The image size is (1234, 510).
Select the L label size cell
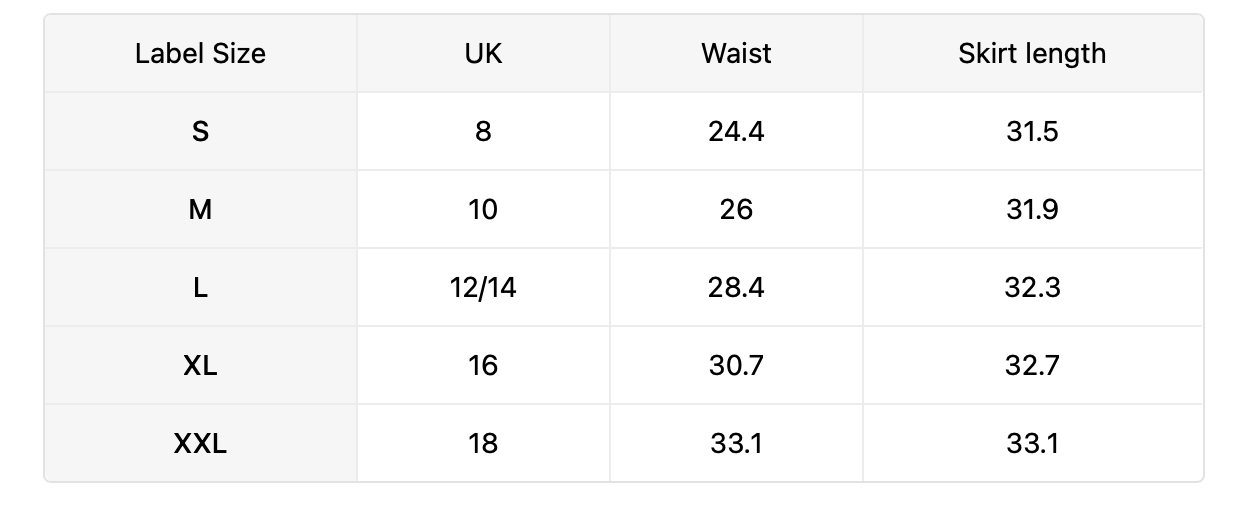200,287
